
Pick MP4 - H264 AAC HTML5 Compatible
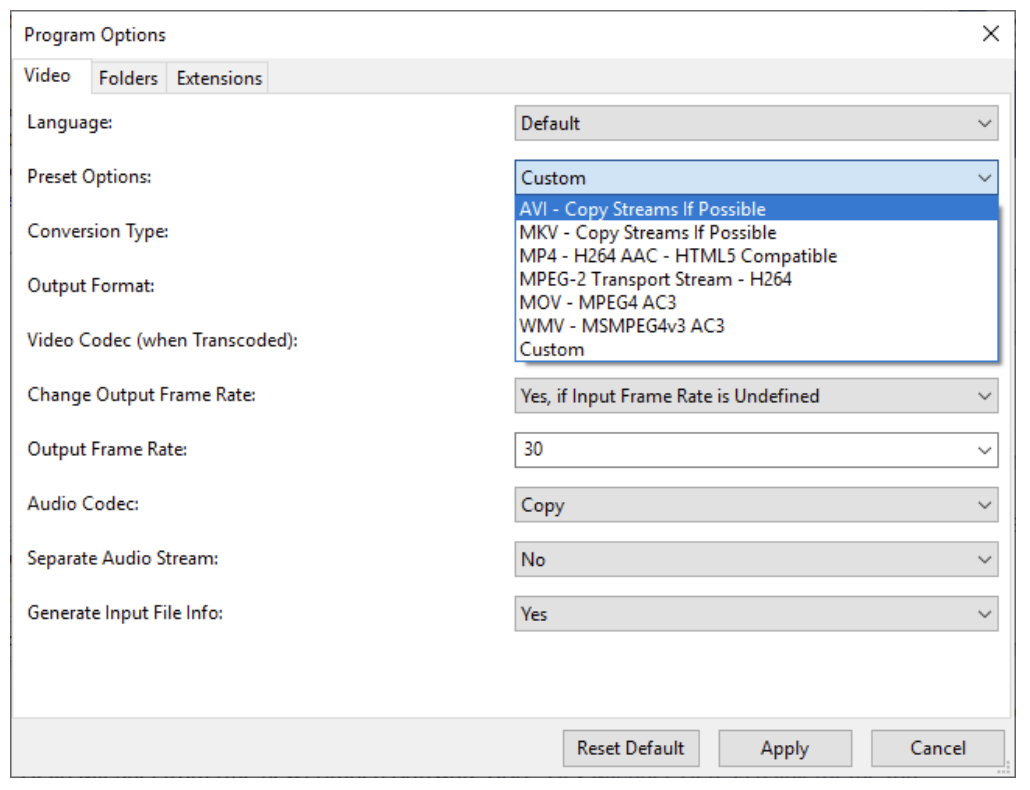pos(678,256)
